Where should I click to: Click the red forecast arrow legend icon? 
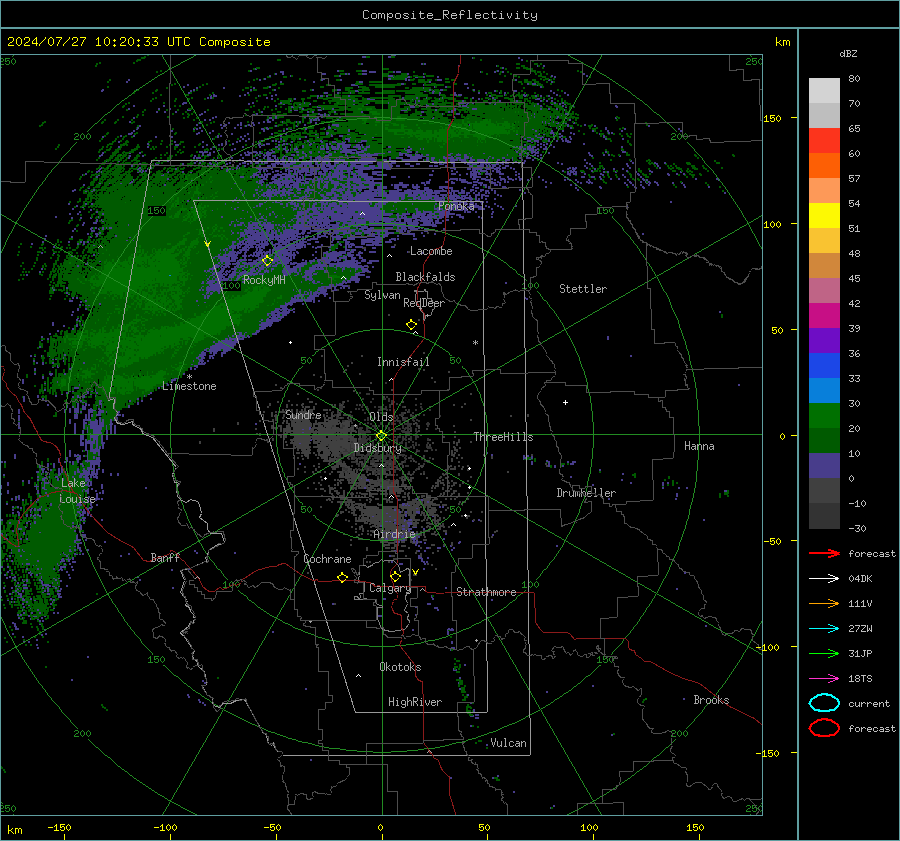tap(824, 553)
